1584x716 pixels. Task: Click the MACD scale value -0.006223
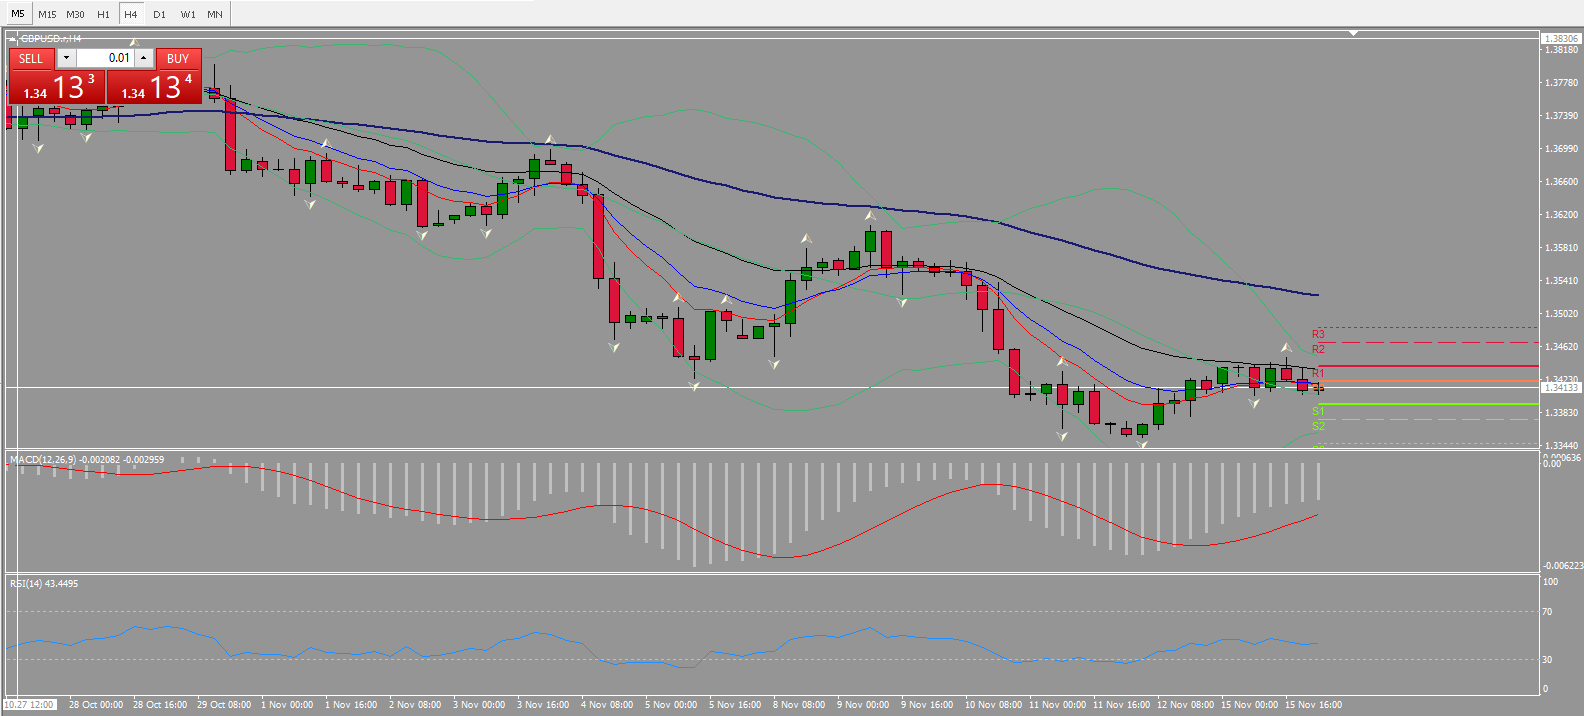pyautogui.click(x=1563, y=566)
